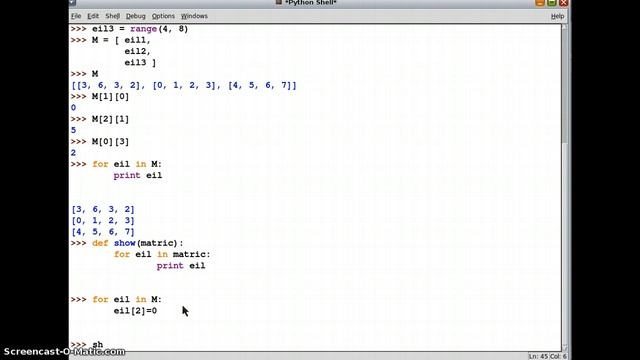Open the Shell menu
Viewport: 640px width, 360px height.
(x=112, y=16)
